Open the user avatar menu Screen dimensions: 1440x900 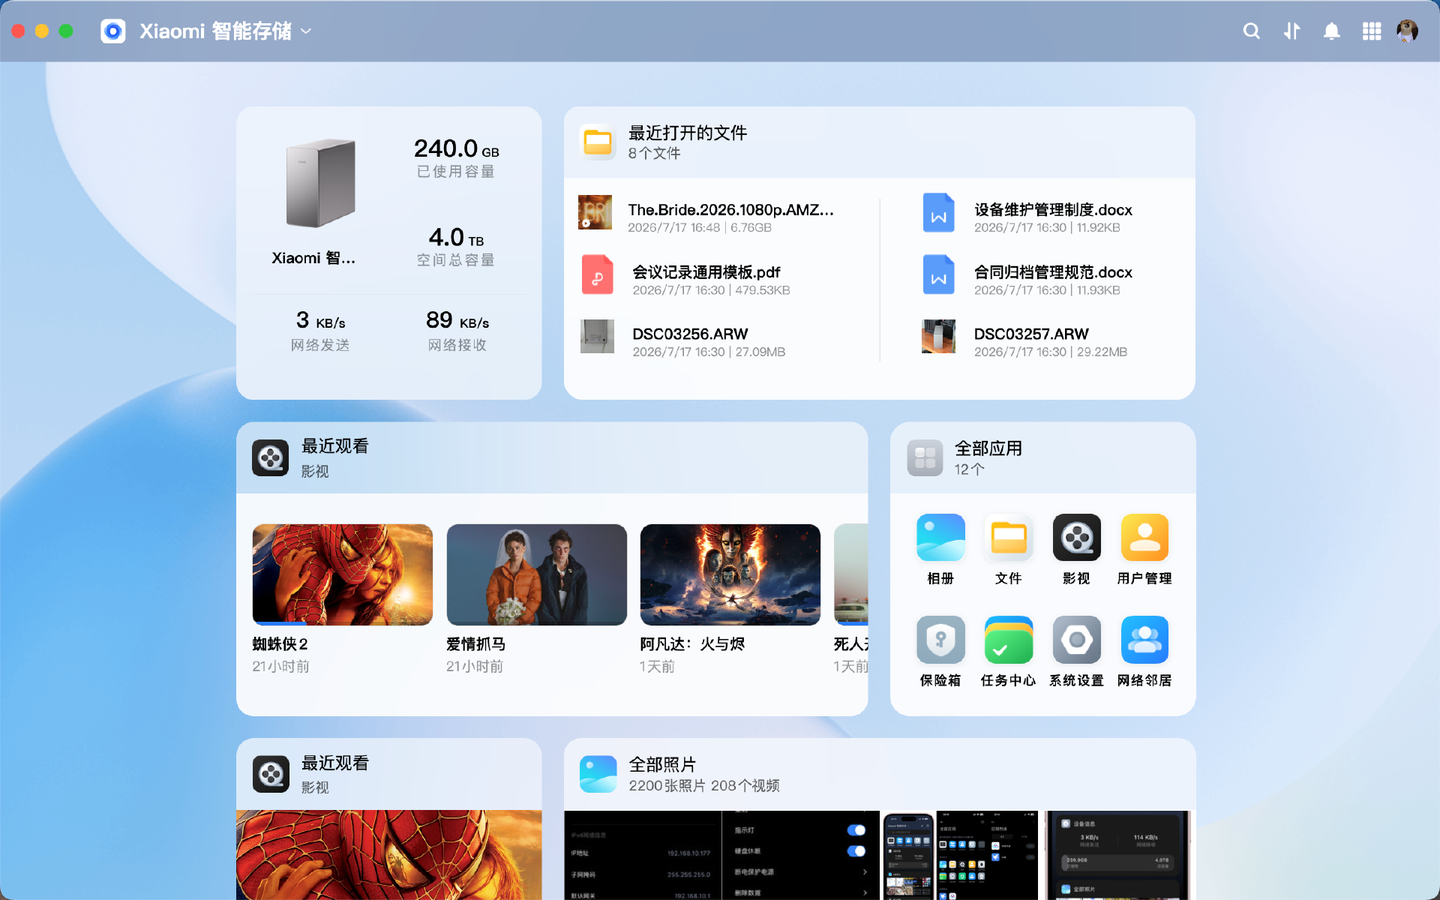coord(1407,31)
